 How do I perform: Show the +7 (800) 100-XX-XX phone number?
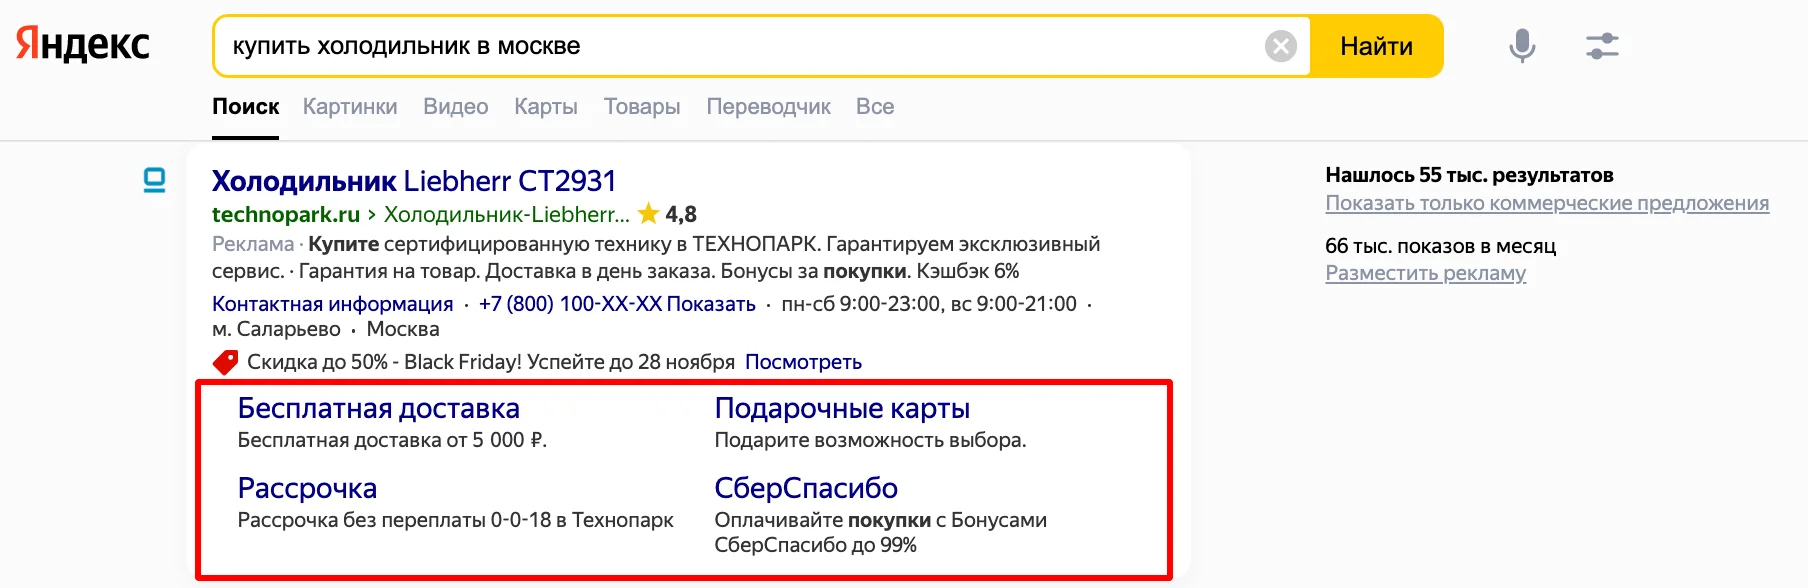(617, 304)
